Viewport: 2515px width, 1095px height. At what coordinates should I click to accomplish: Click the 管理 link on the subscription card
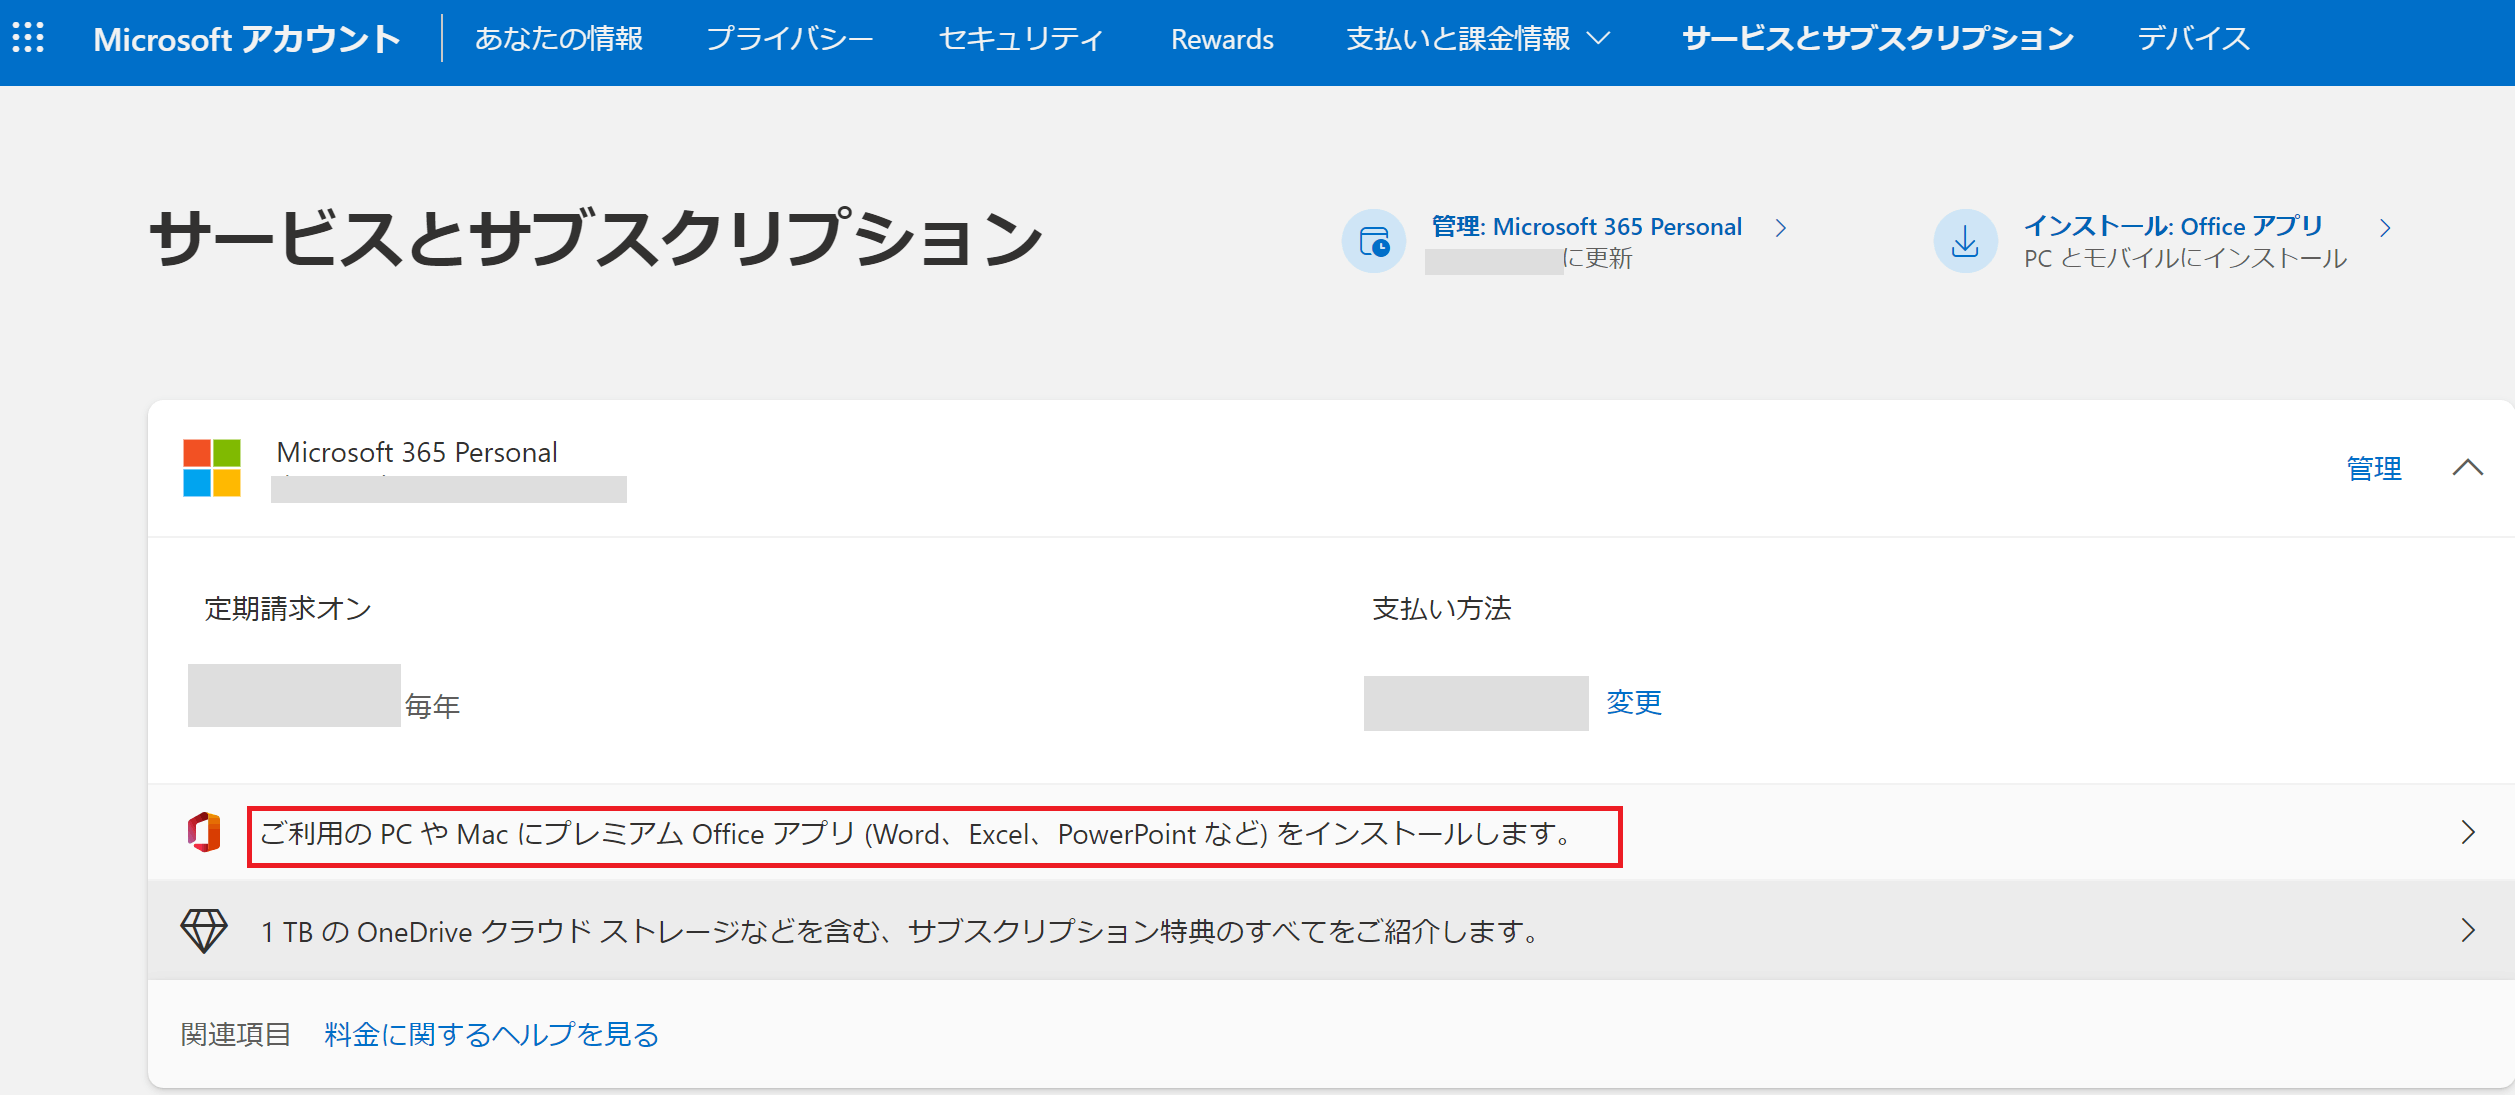2374,468
